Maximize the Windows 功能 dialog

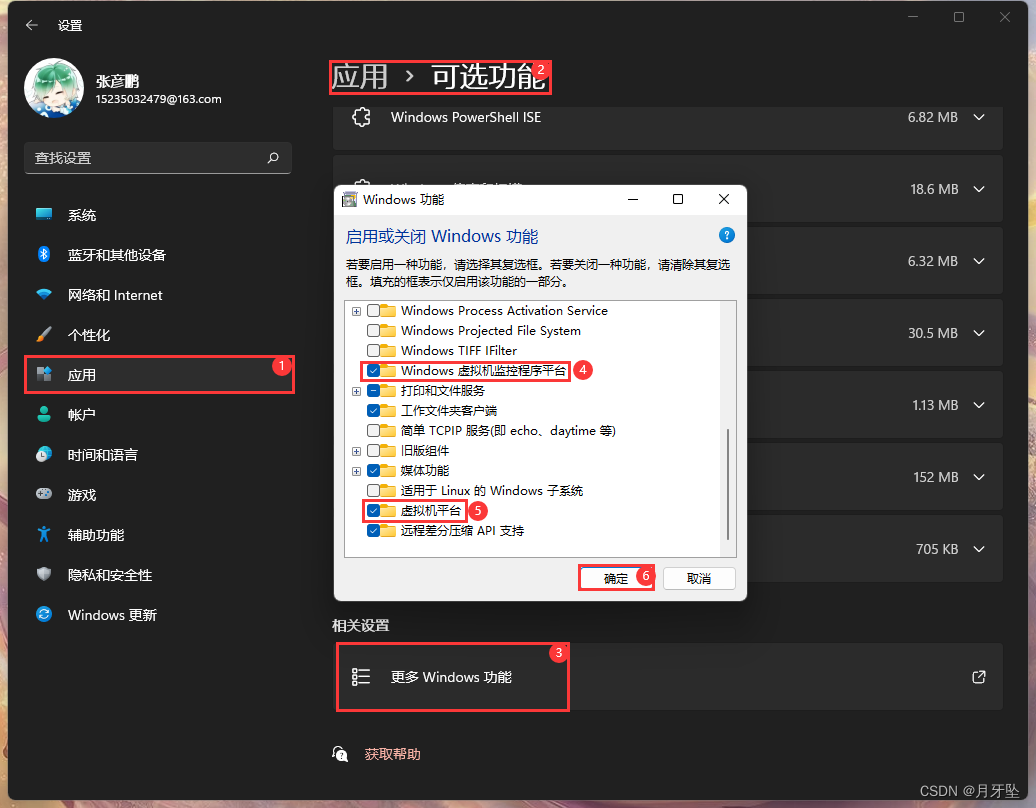click(x=678, y=200)
